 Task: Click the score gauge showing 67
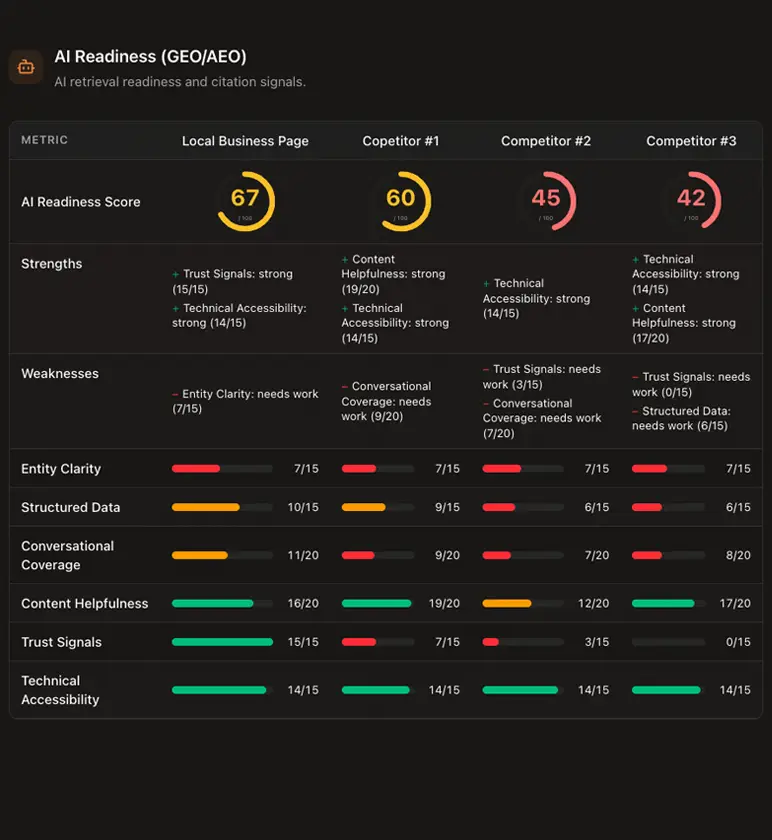point(245,201)
